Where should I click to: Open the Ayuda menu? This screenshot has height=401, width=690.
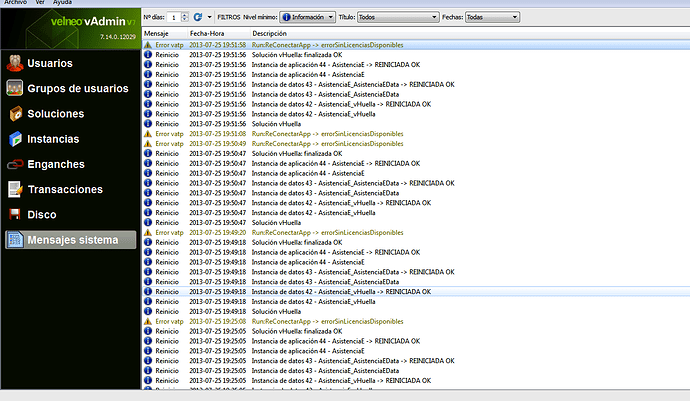coord(61,3)
